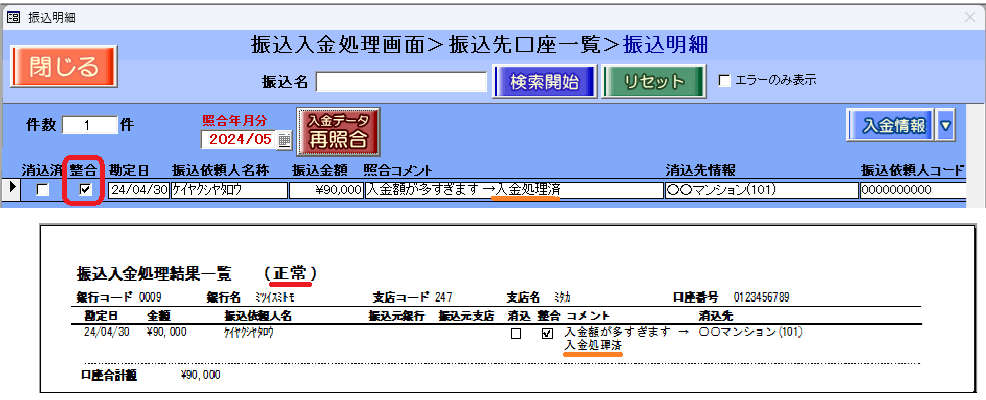Select the record row selector arrow

[11, 188]
